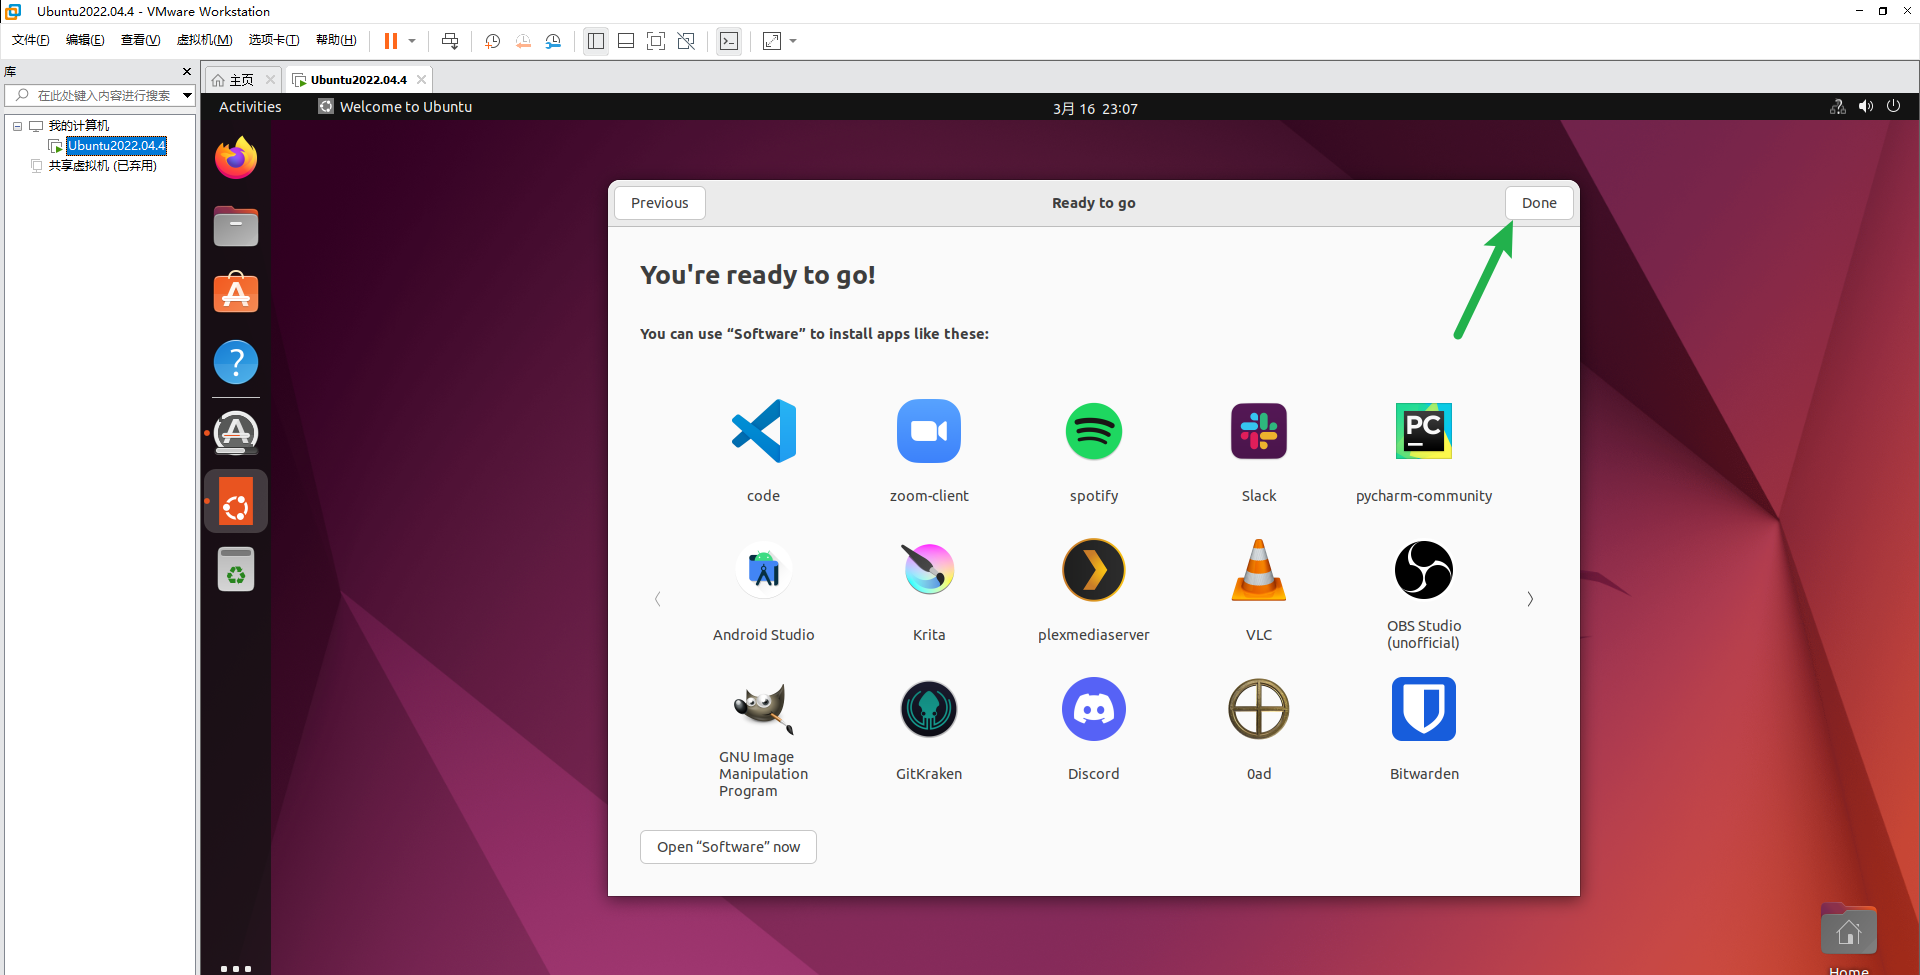Open Ubuntu Software from the dock
This screenshot has height=975, width=1920.
(236, 293)
